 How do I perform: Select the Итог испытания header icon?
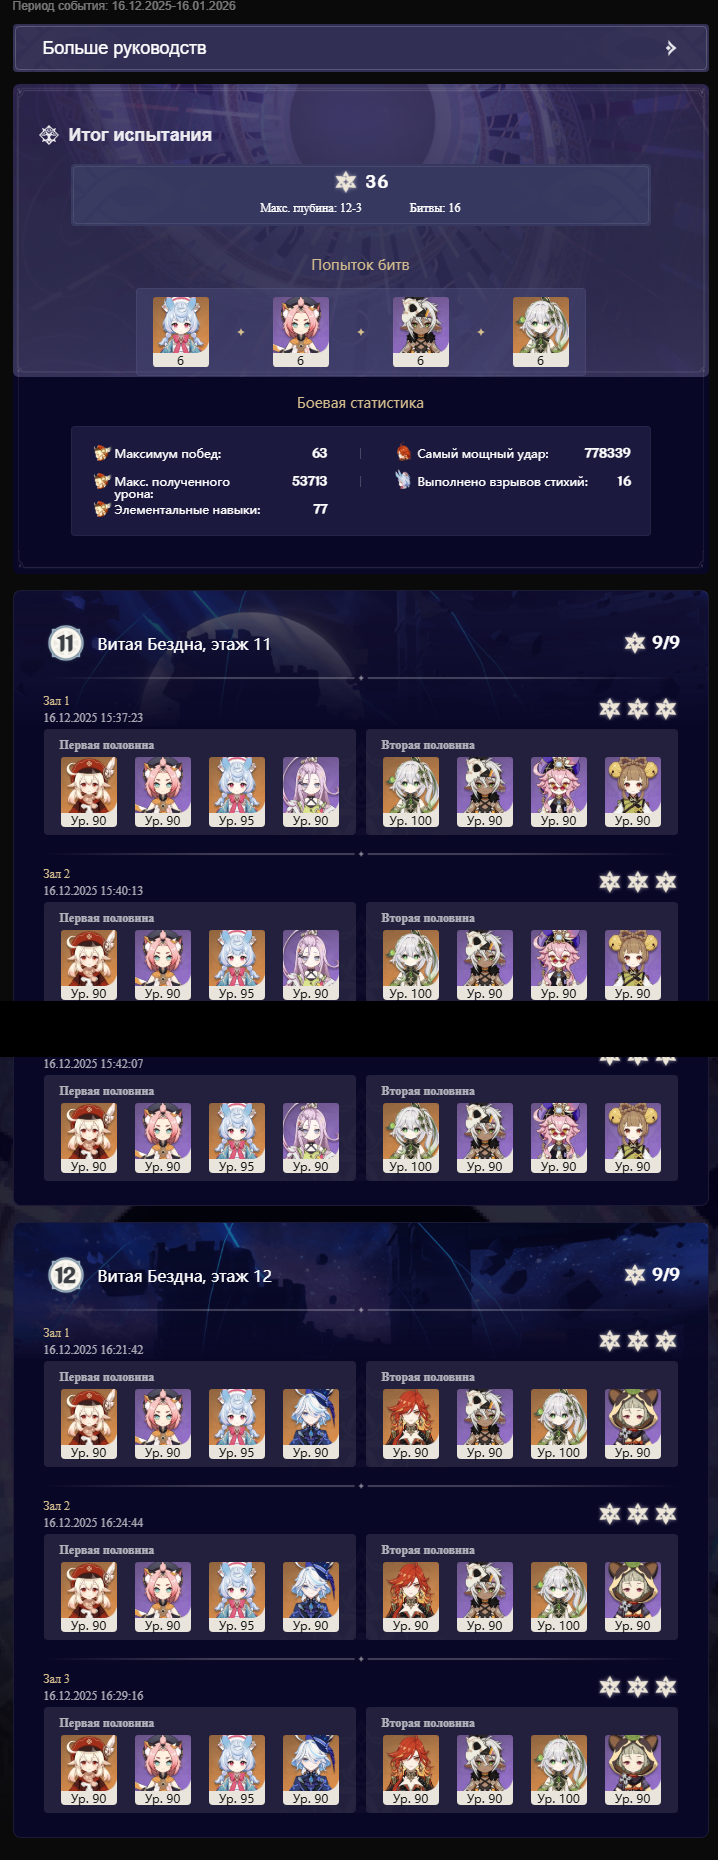pyautogui.click(x=49, y=135)
